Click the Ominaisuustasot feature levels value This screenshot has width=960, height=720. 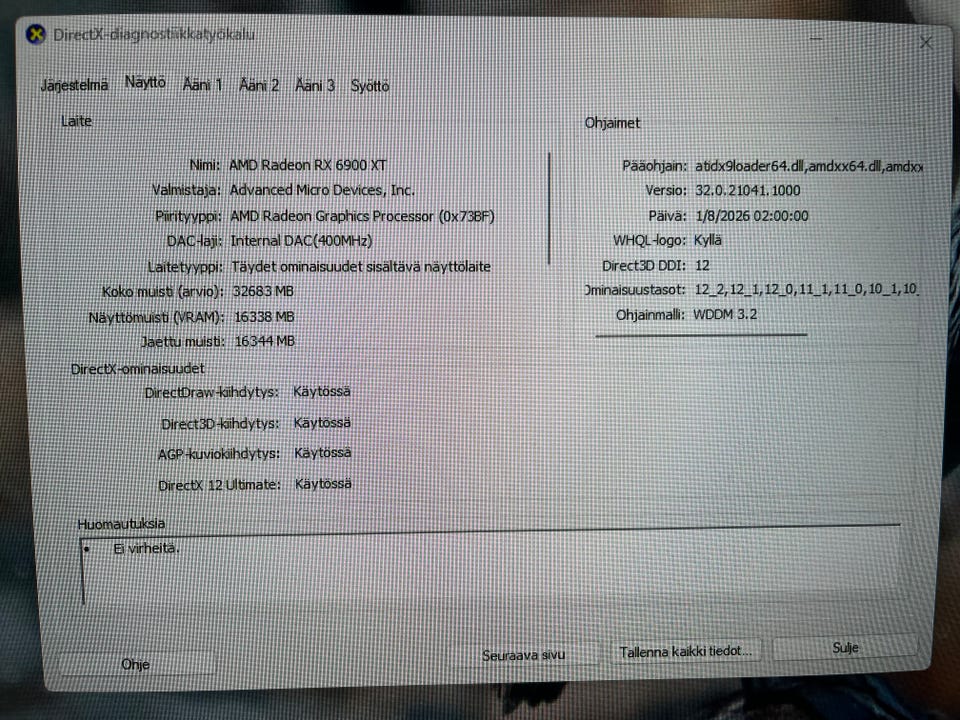coord(806,289)
